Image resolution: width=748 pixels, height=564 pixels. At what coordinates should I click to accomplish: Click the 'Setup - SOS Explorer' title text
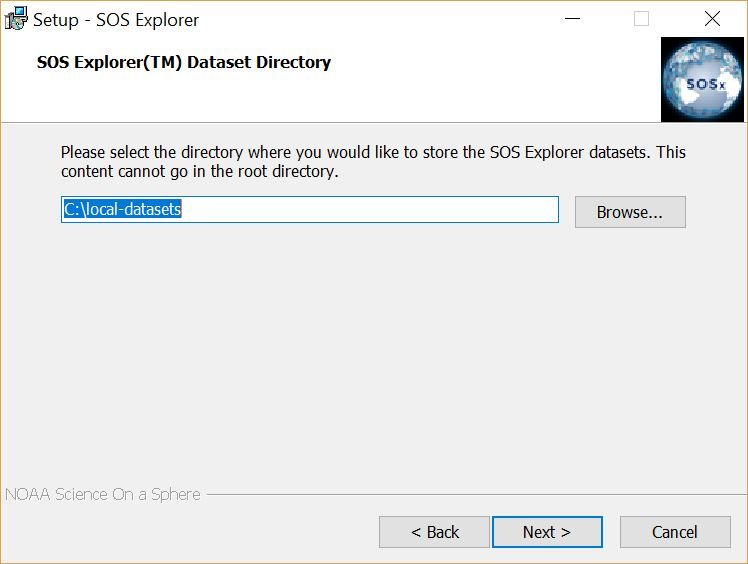[115, 20]
